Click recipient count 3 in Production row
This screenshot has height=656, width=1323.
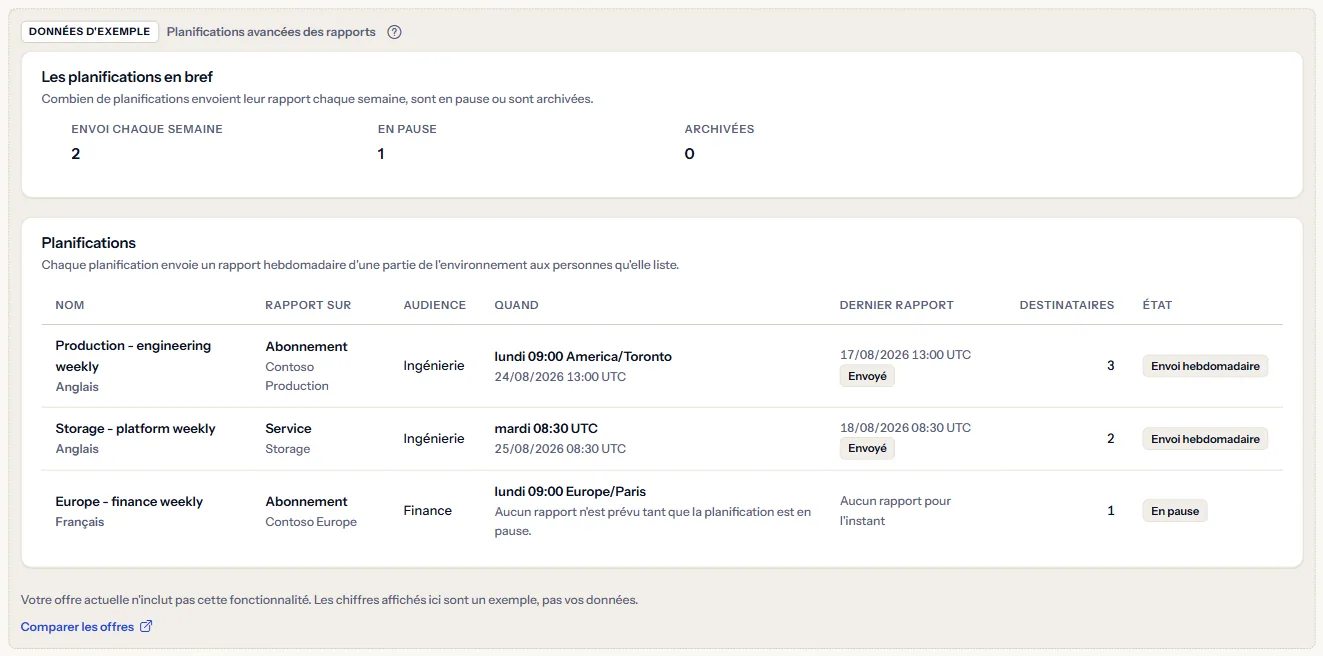click(x=1110, y=366)
